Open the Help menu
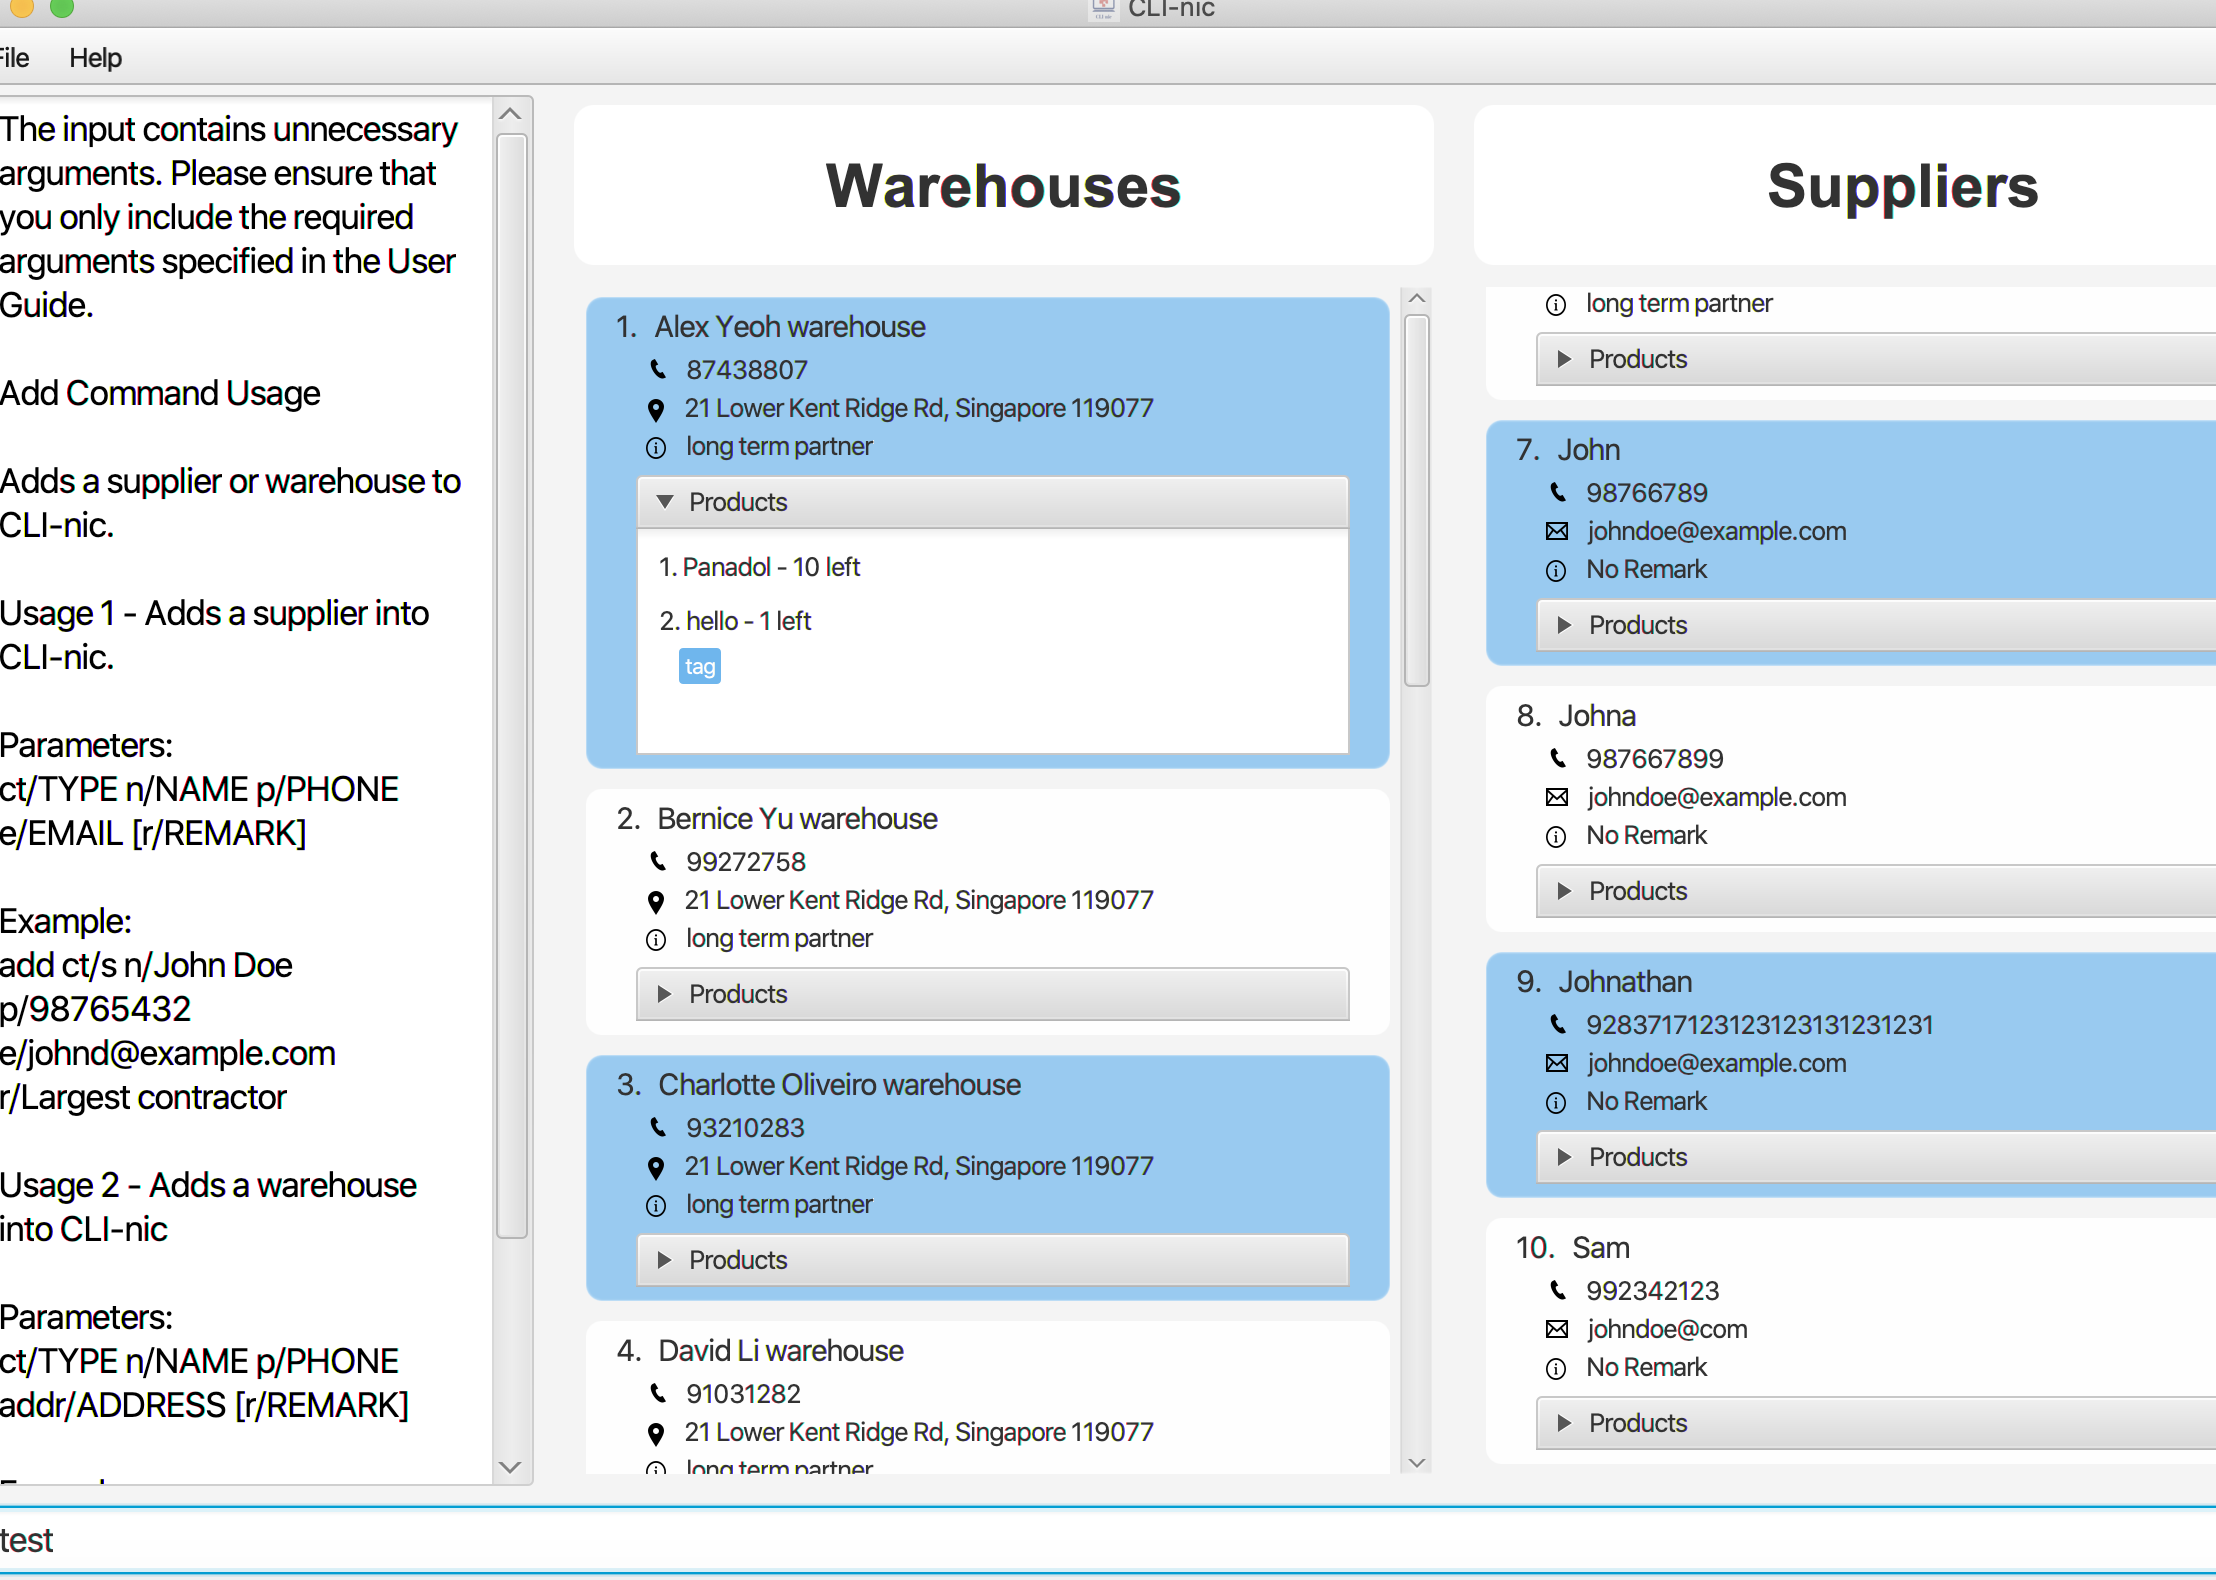Viewport: 2216px width, 1580px height. [x=95, y=58]
